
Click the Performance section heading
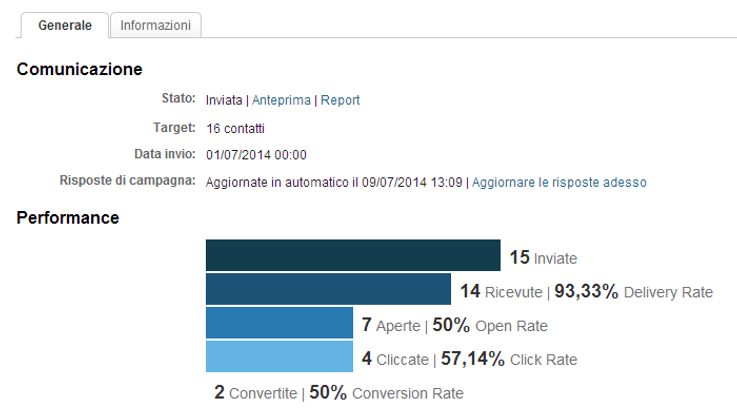pos(68,217)
